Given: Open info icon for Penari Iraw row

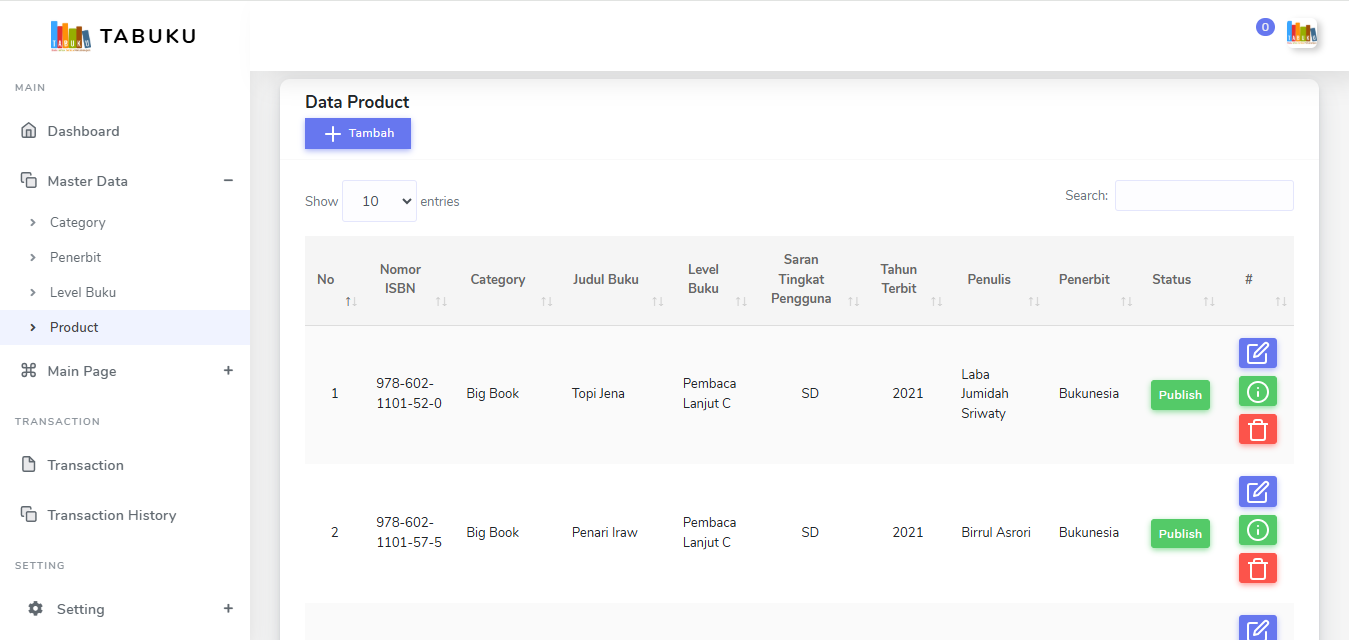Looking at the screenshot, I should tap(1257, 530).
